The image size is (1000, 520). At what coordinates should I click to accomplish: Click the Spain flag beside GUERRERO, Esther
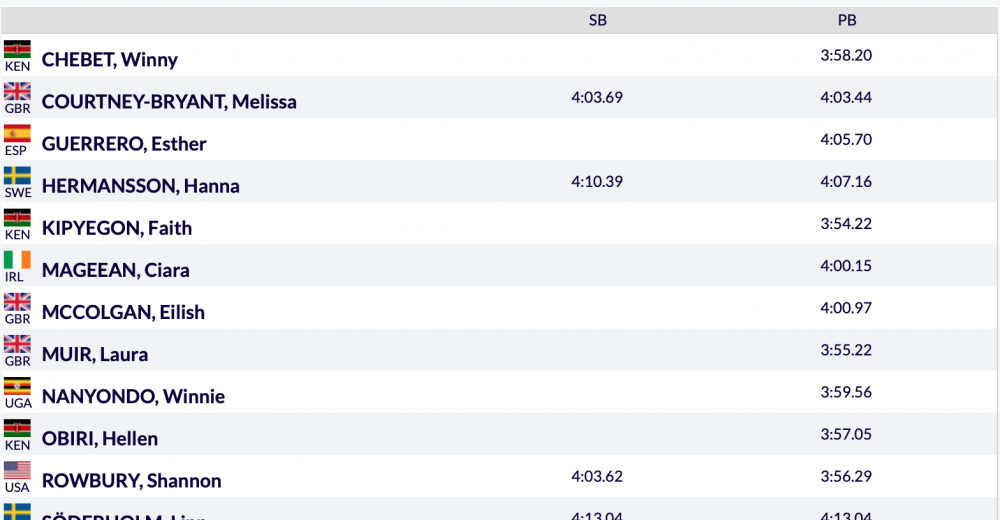[17, 133]
